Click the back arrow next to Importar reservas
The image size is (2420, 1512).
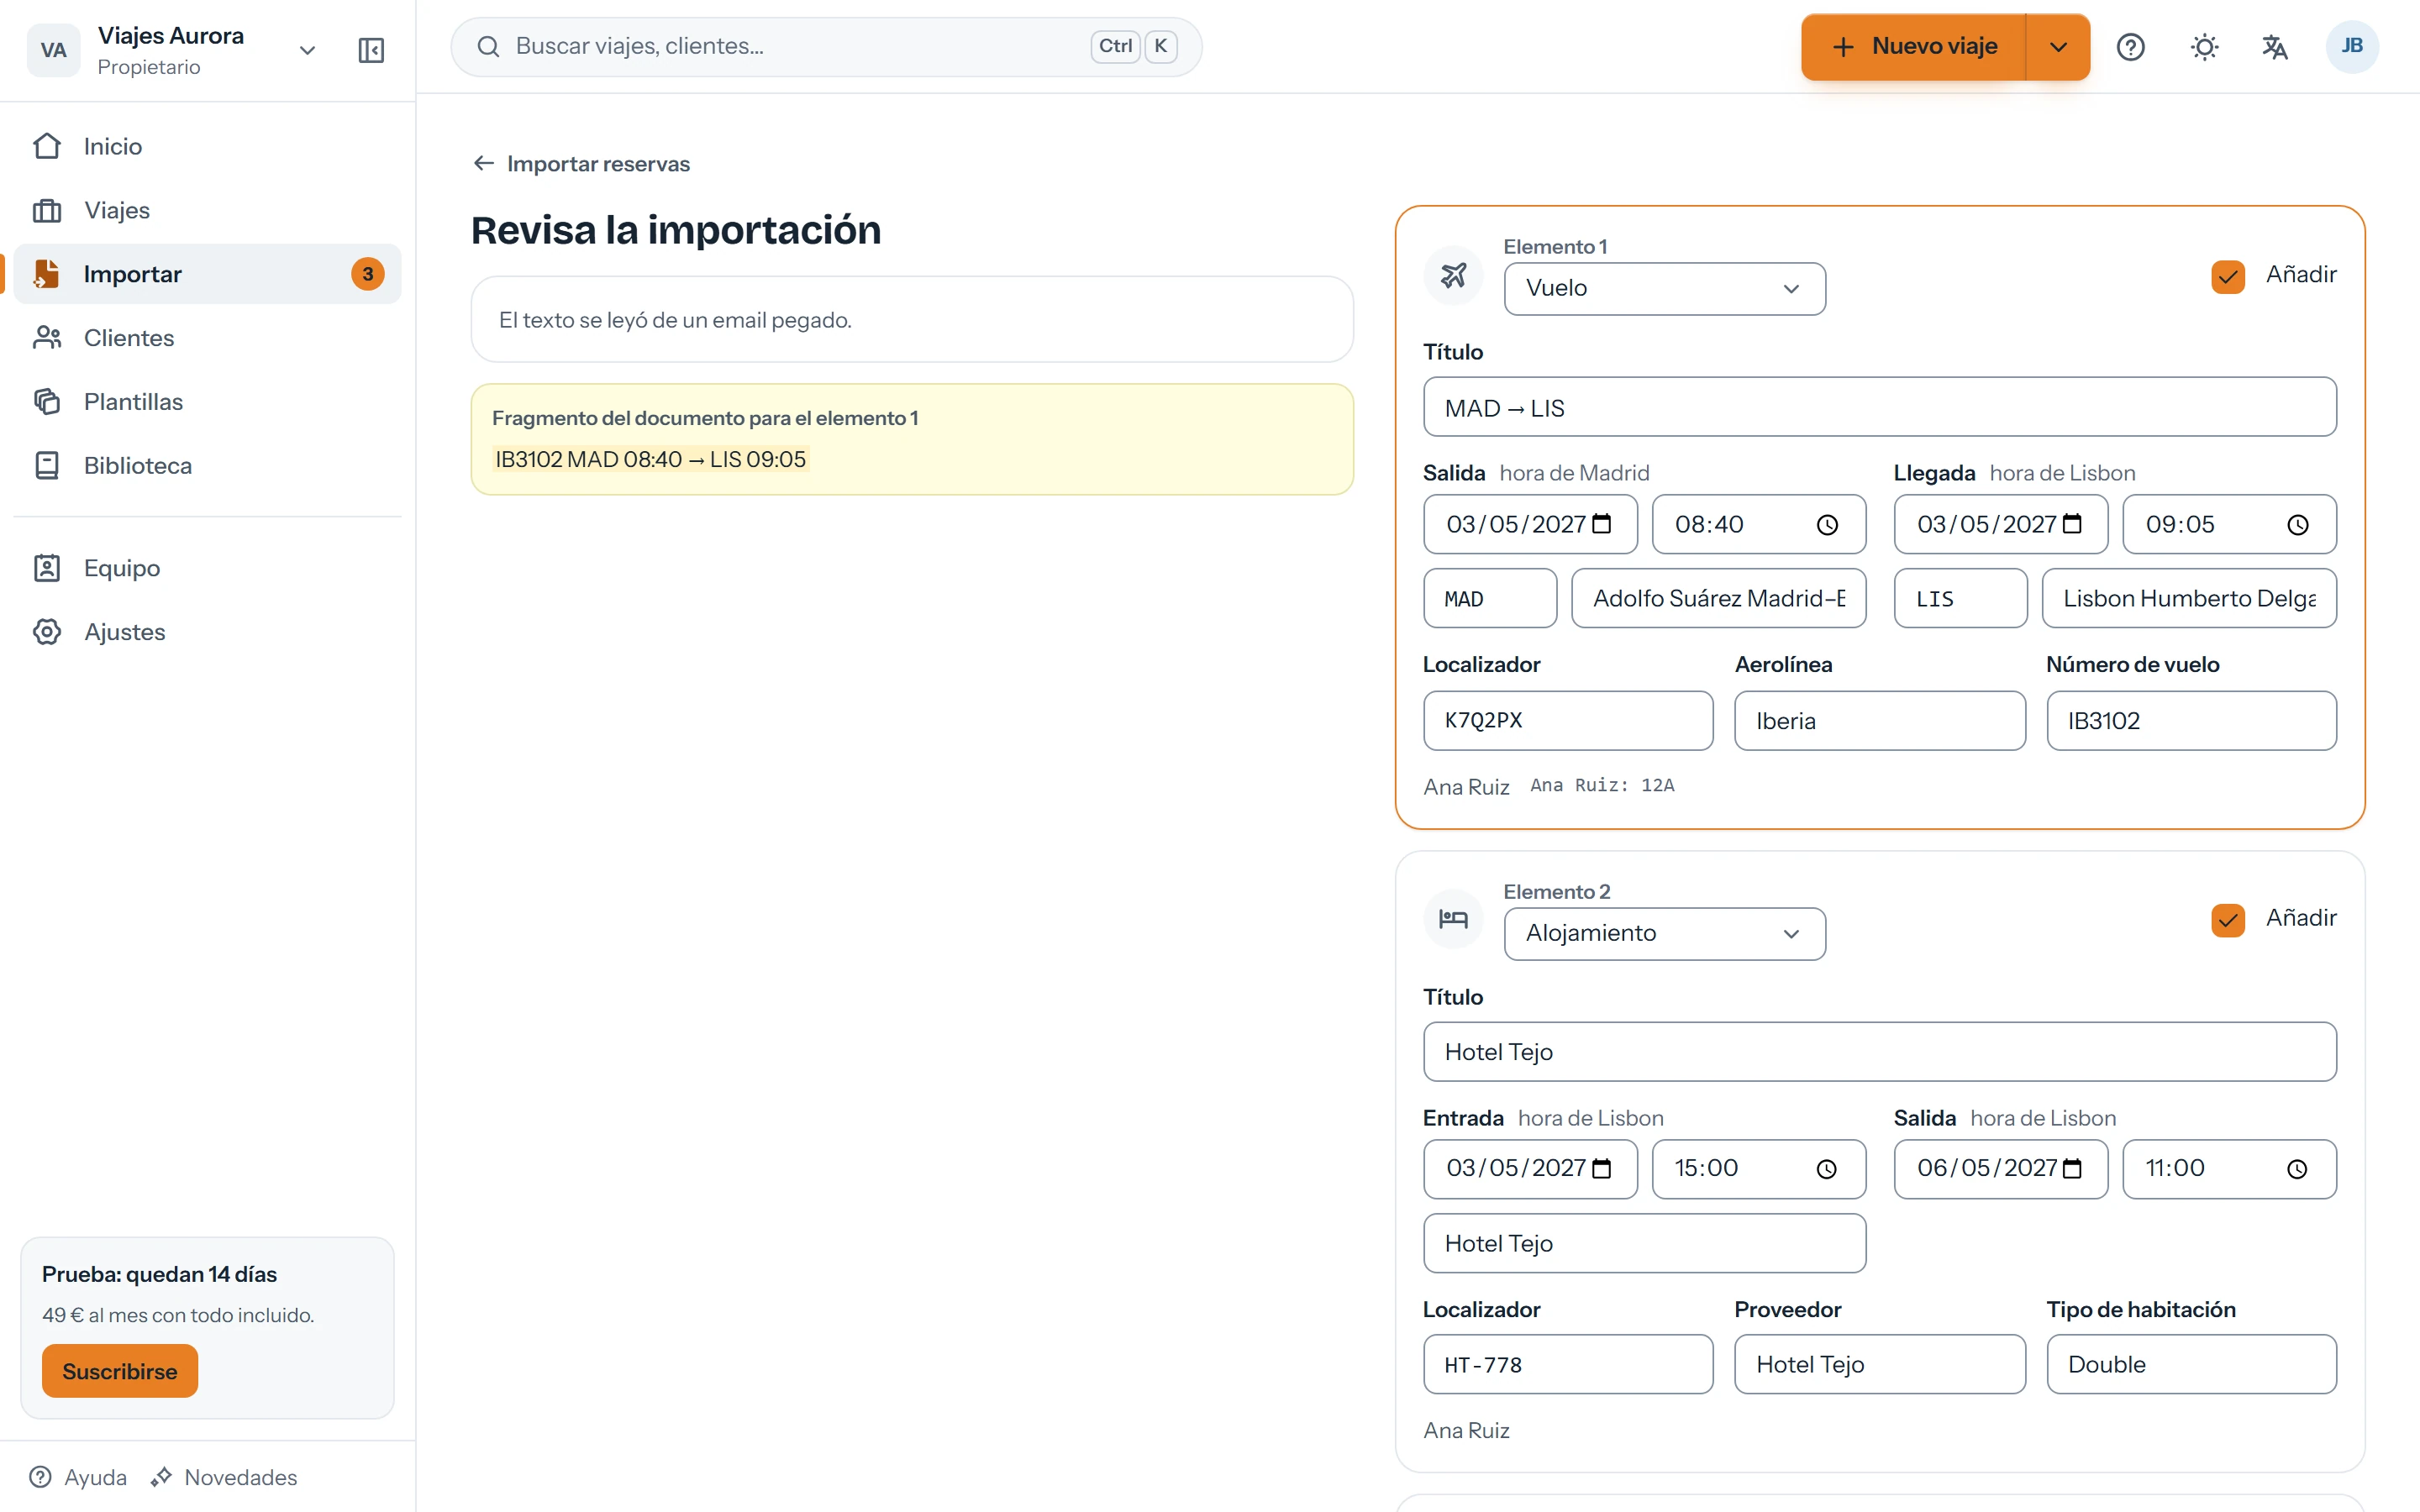[x=484, y=163]
